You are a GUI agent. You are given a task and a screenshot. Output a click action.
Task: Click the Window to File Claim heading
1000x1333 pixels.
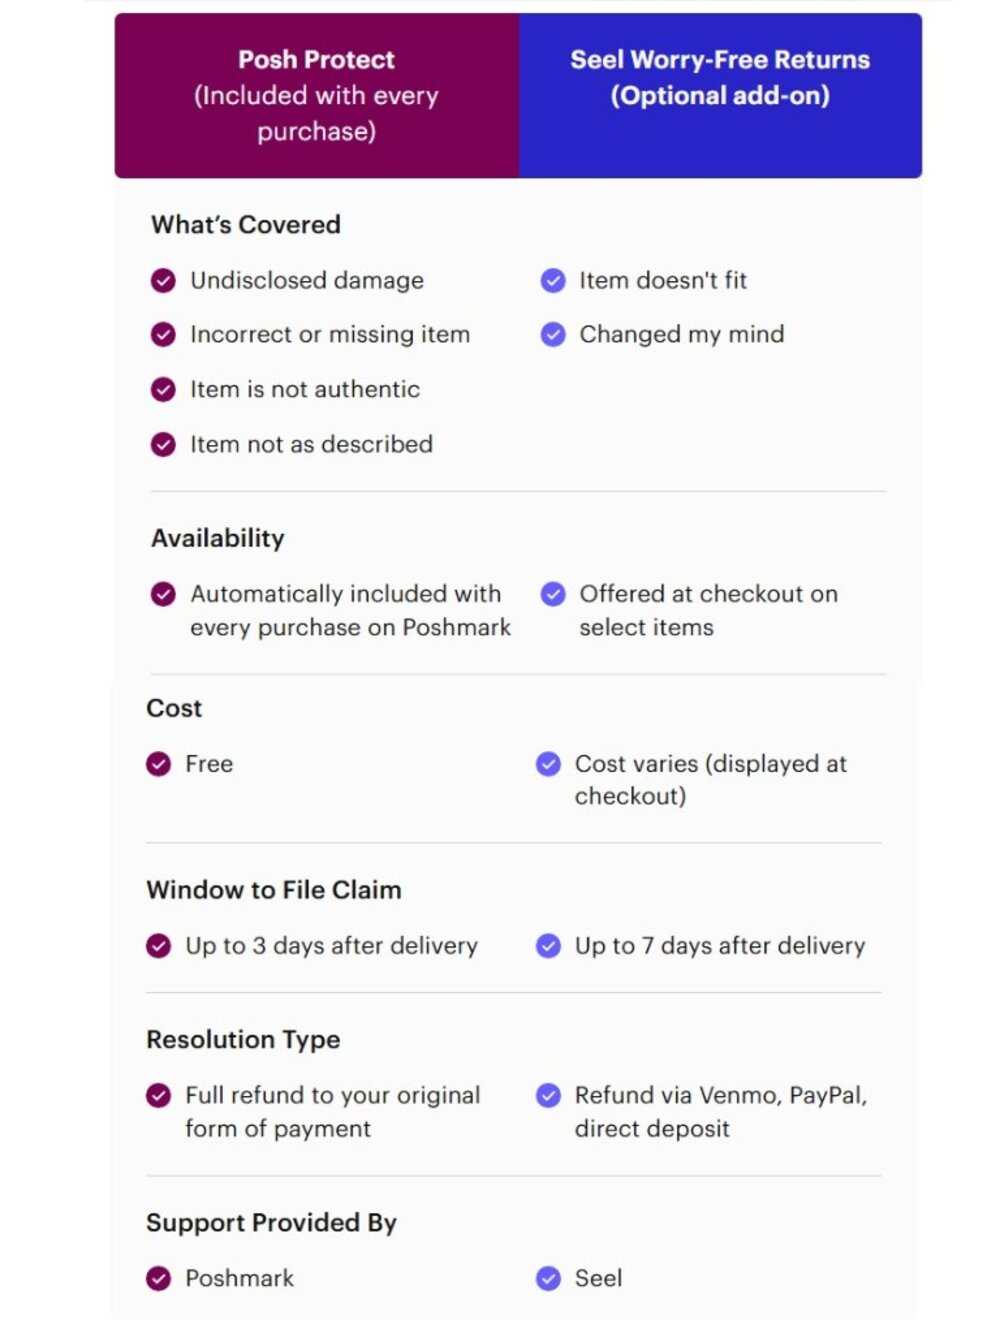274,890
